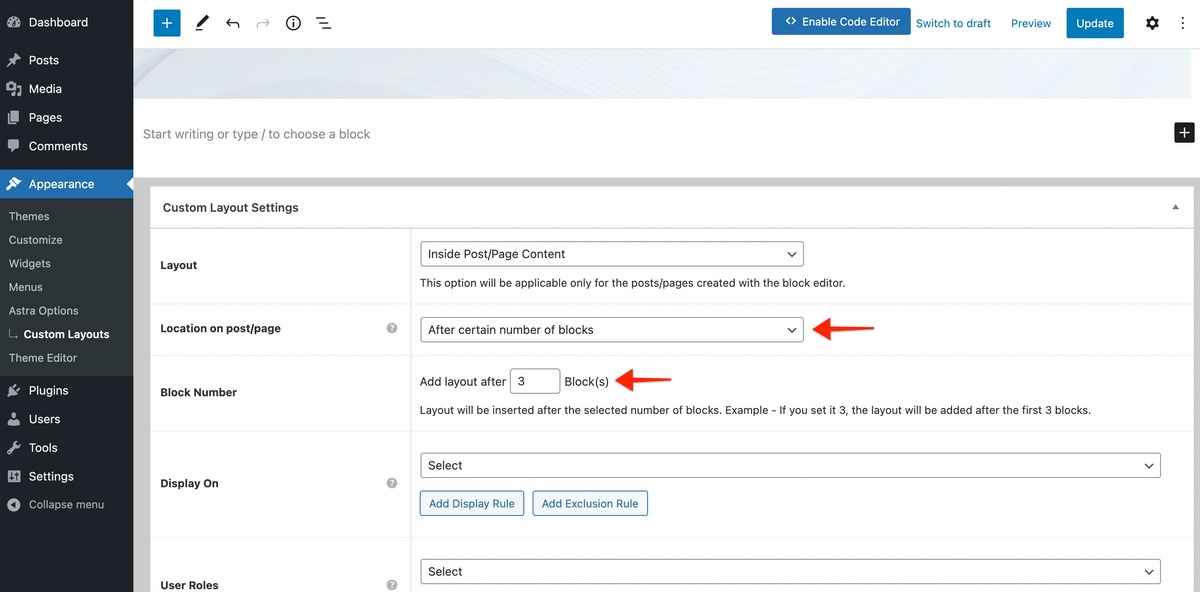Image resolution: width=1200 pixels, height=592 pixels.
Task: Click the Settings label in sidebar
Action: click(x=51, y=476)
